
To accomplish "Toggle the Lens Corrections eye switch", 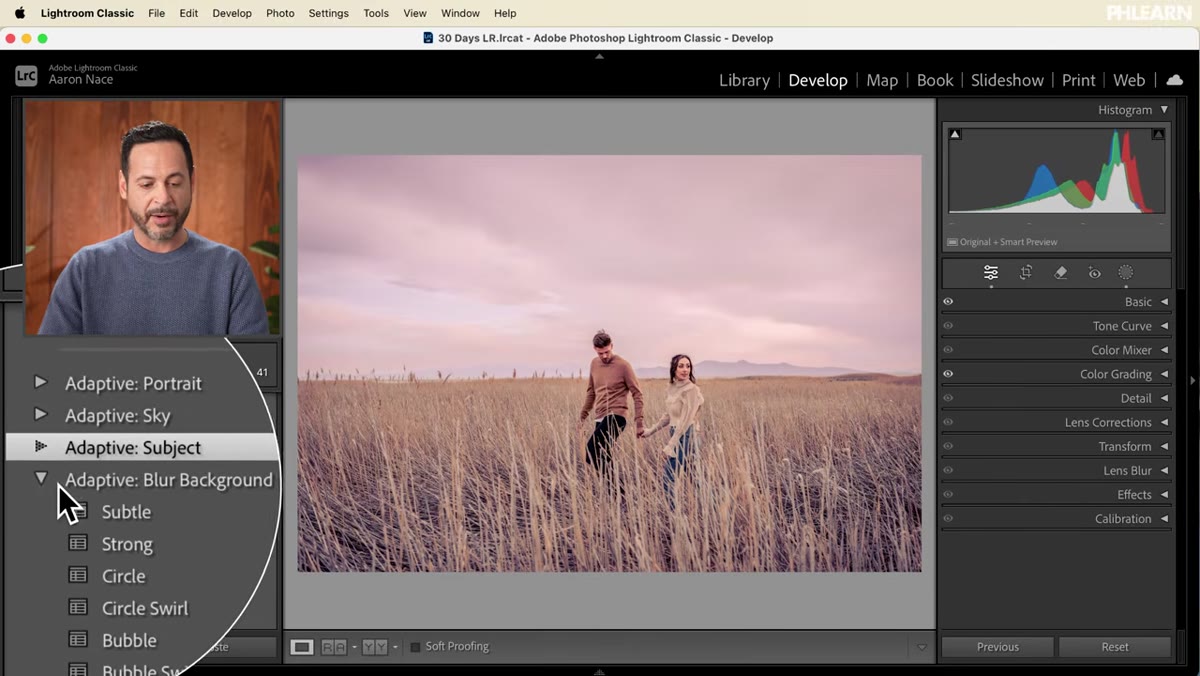I will (x=948, y=422).
